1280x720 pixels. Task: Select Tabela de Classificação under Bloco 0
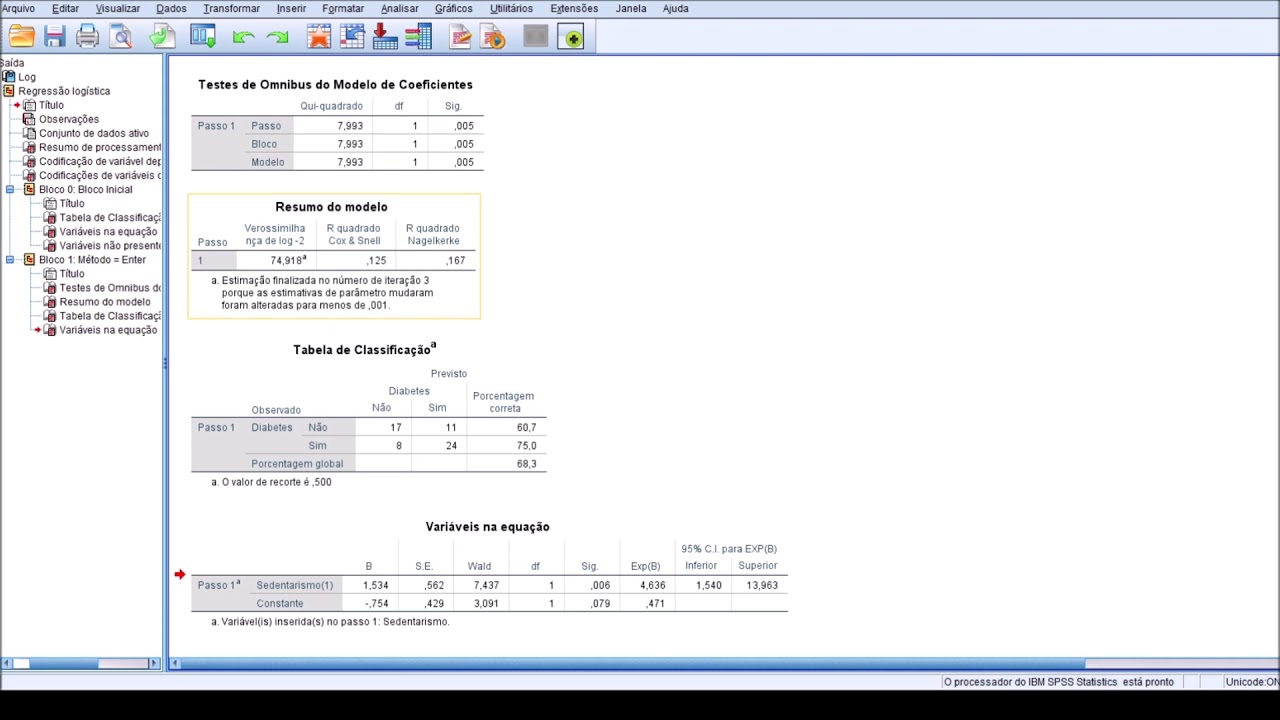(109, 217)
